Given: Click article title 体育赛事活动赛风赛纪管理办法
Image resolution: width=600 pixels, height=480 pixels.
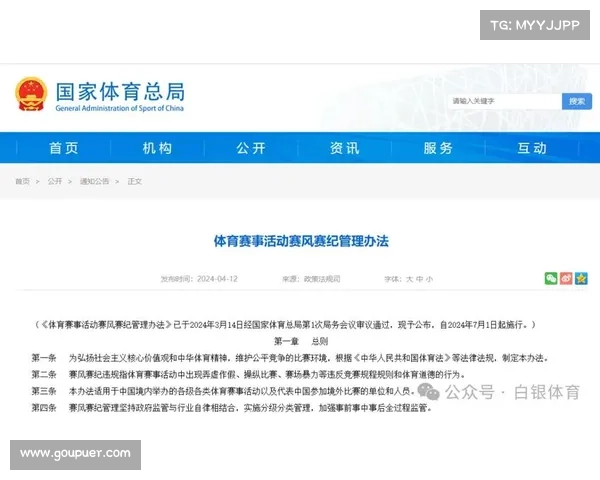Looking at the screenshot, I should (301, 241).
